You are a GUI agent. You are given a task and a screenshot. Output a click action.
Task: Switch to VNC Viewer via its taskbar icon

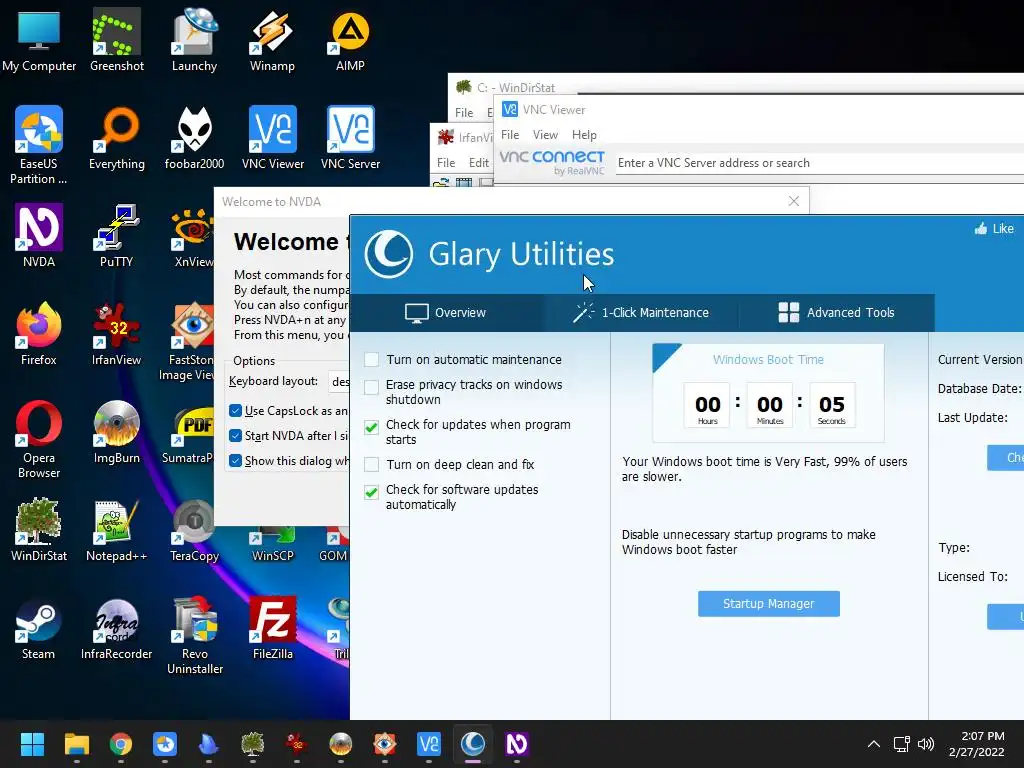(x=429, y=744)
